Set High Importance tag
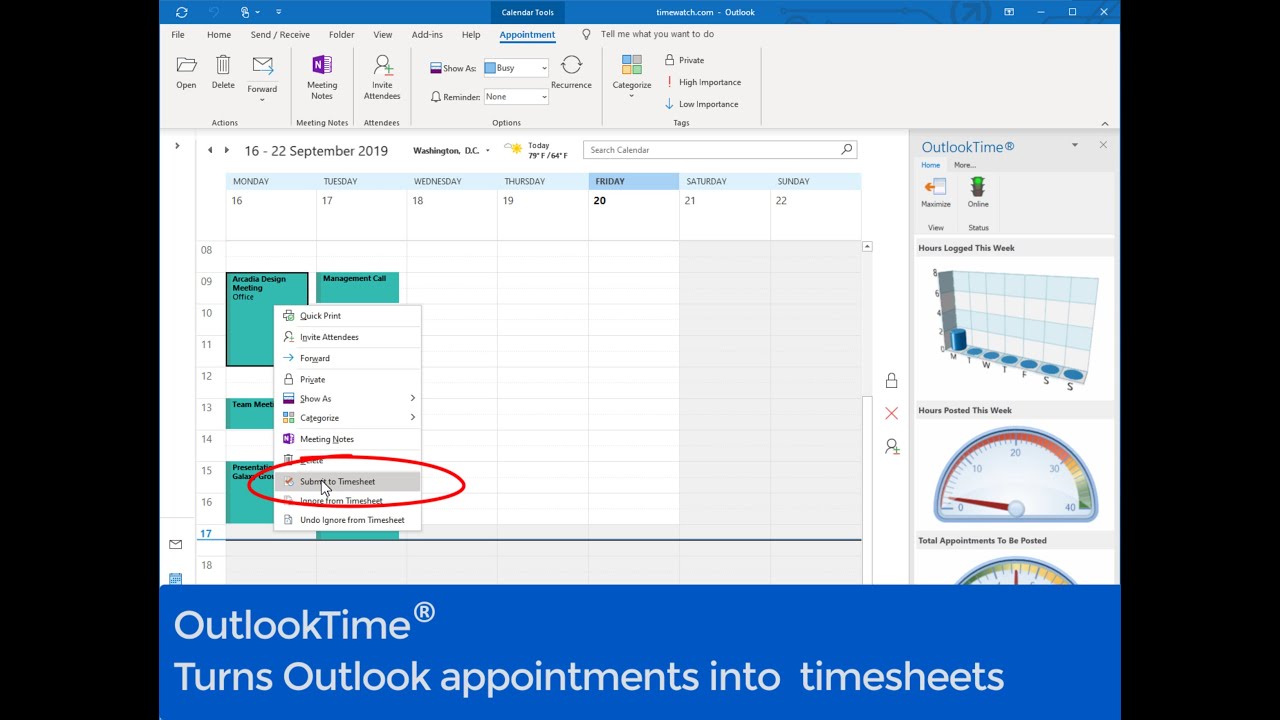Screen dimensions: 1280x720 pos(703,82)
